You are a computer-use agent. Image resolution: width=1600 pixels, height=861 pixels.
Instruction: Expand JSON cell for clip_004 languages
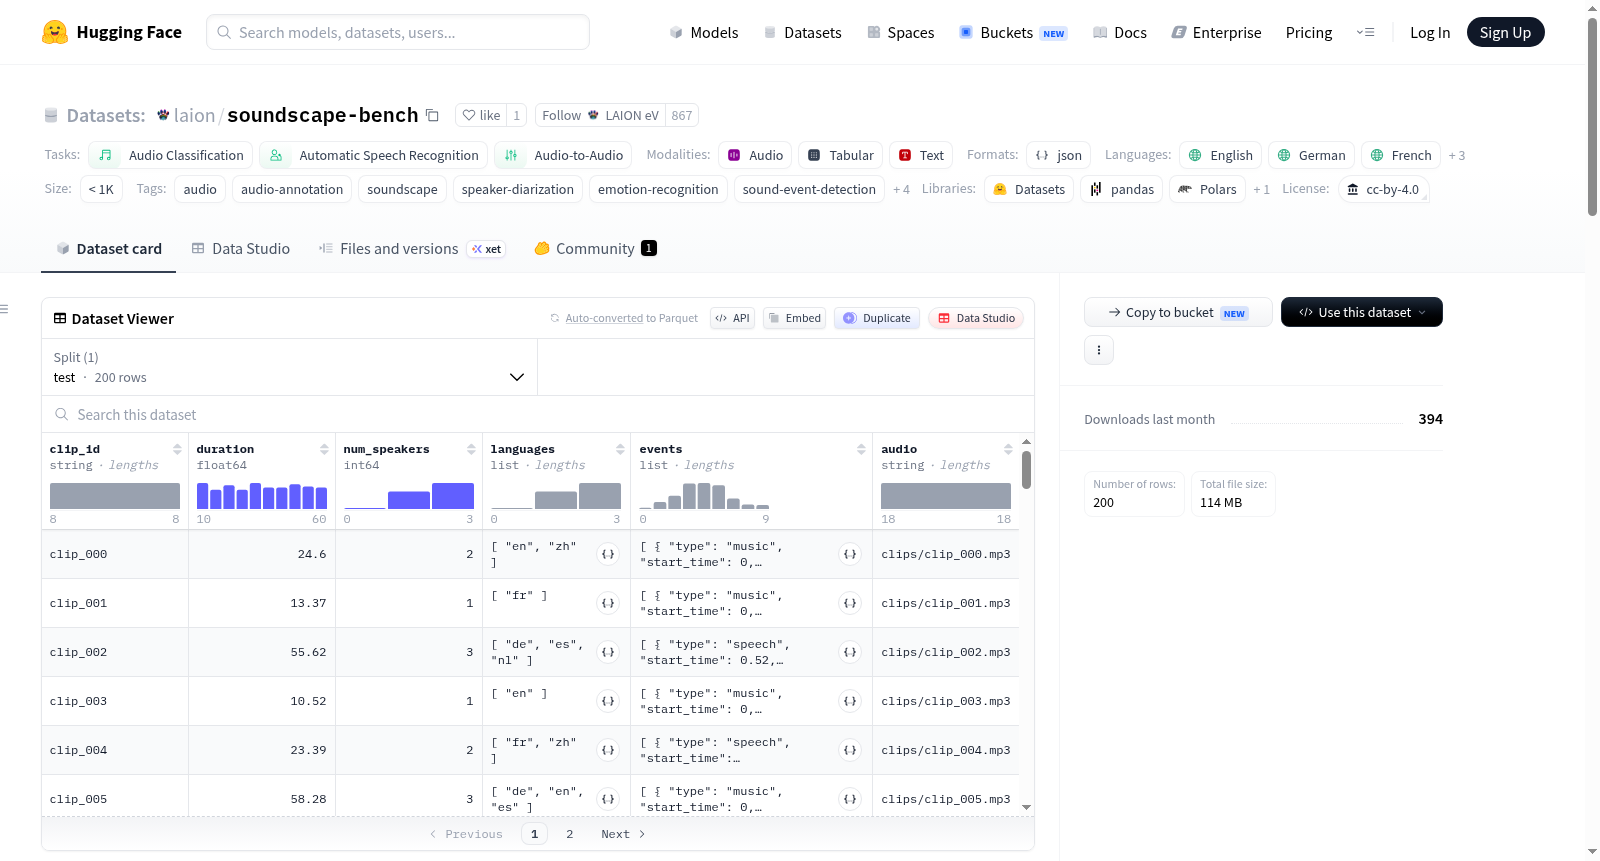608,750
